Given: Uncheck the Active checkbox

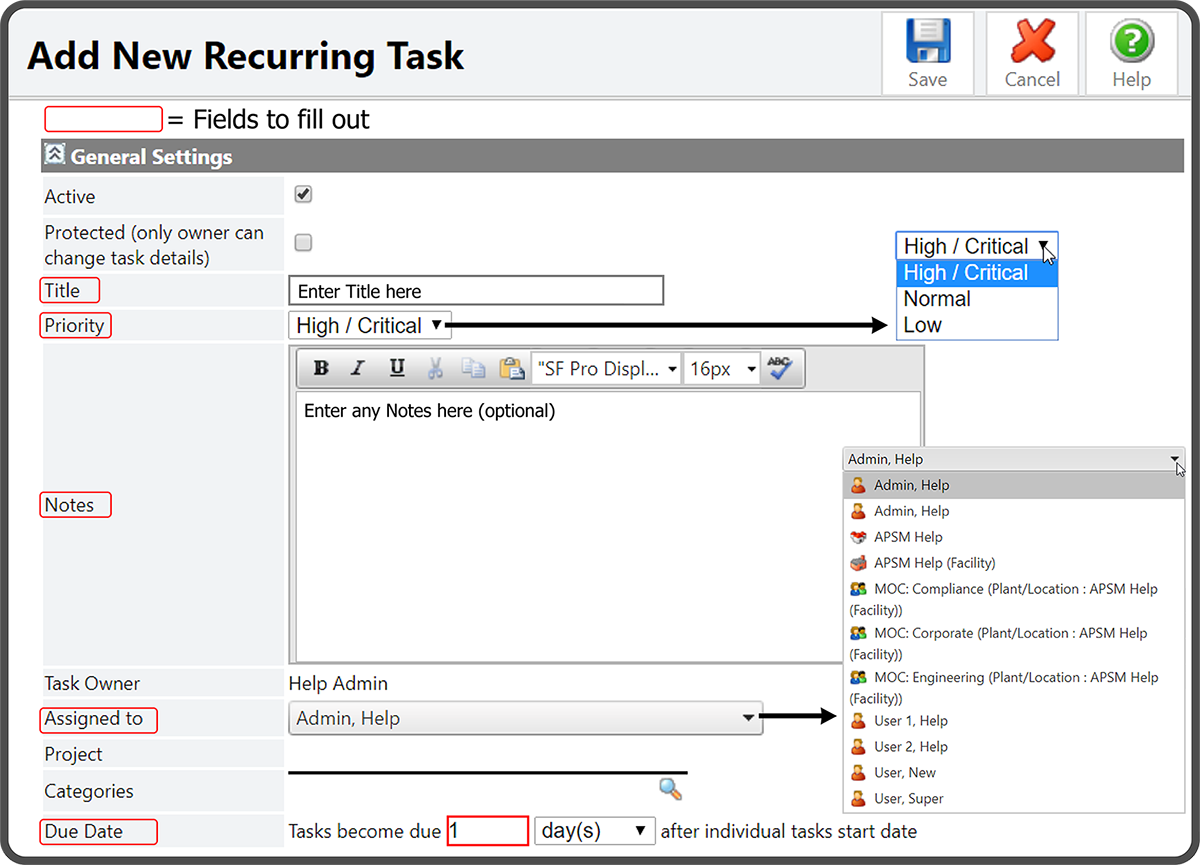Looking at the screenshot, I should (x=304, y=194).
